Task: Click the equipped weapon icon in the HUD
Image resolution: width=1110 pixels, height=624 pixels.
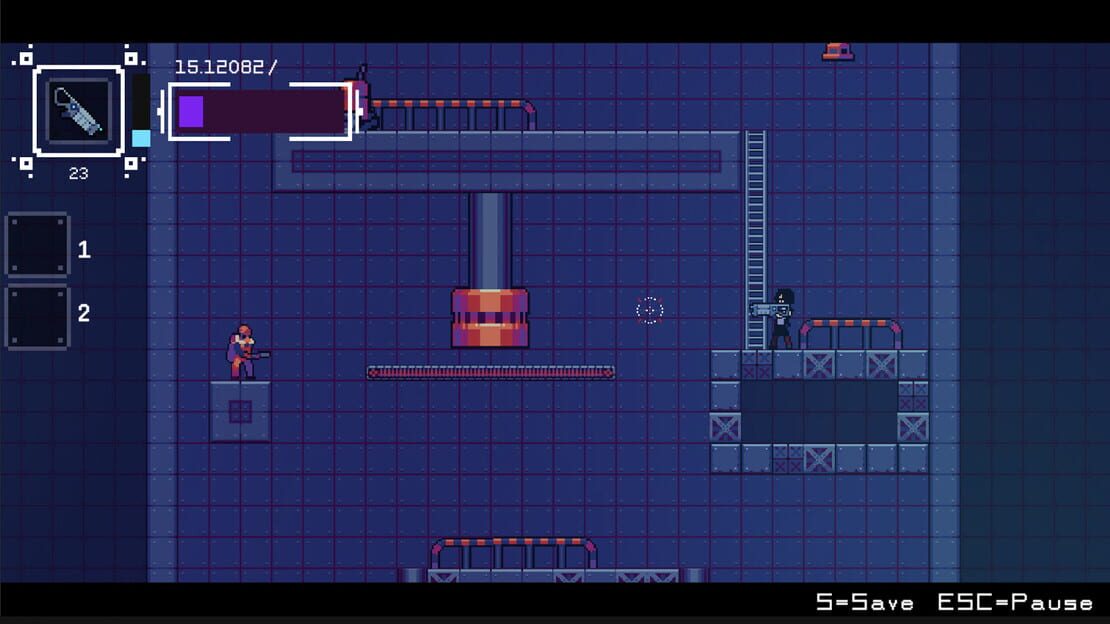Action: (79, 110)
